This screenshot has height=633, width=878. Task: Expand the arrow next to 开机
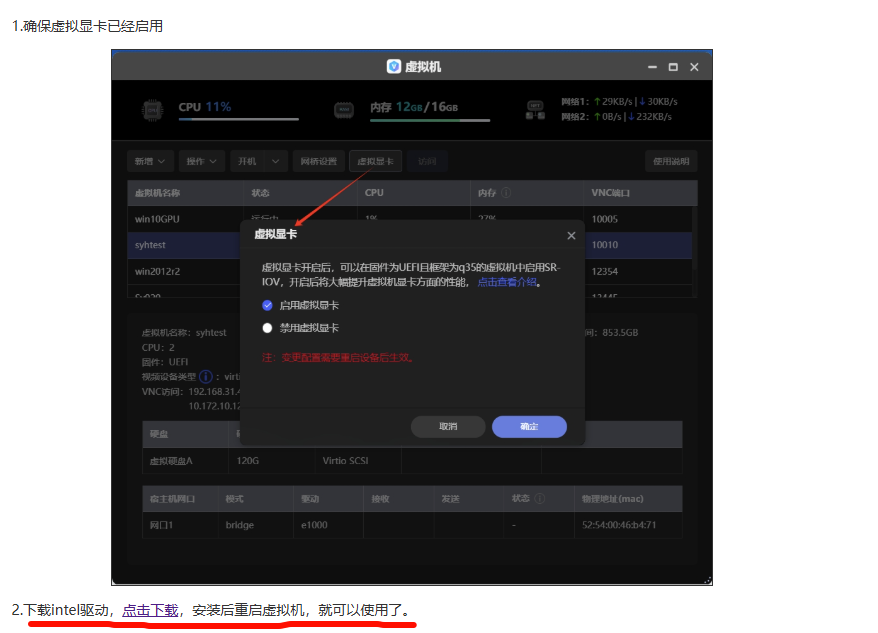tap(275, 161)
